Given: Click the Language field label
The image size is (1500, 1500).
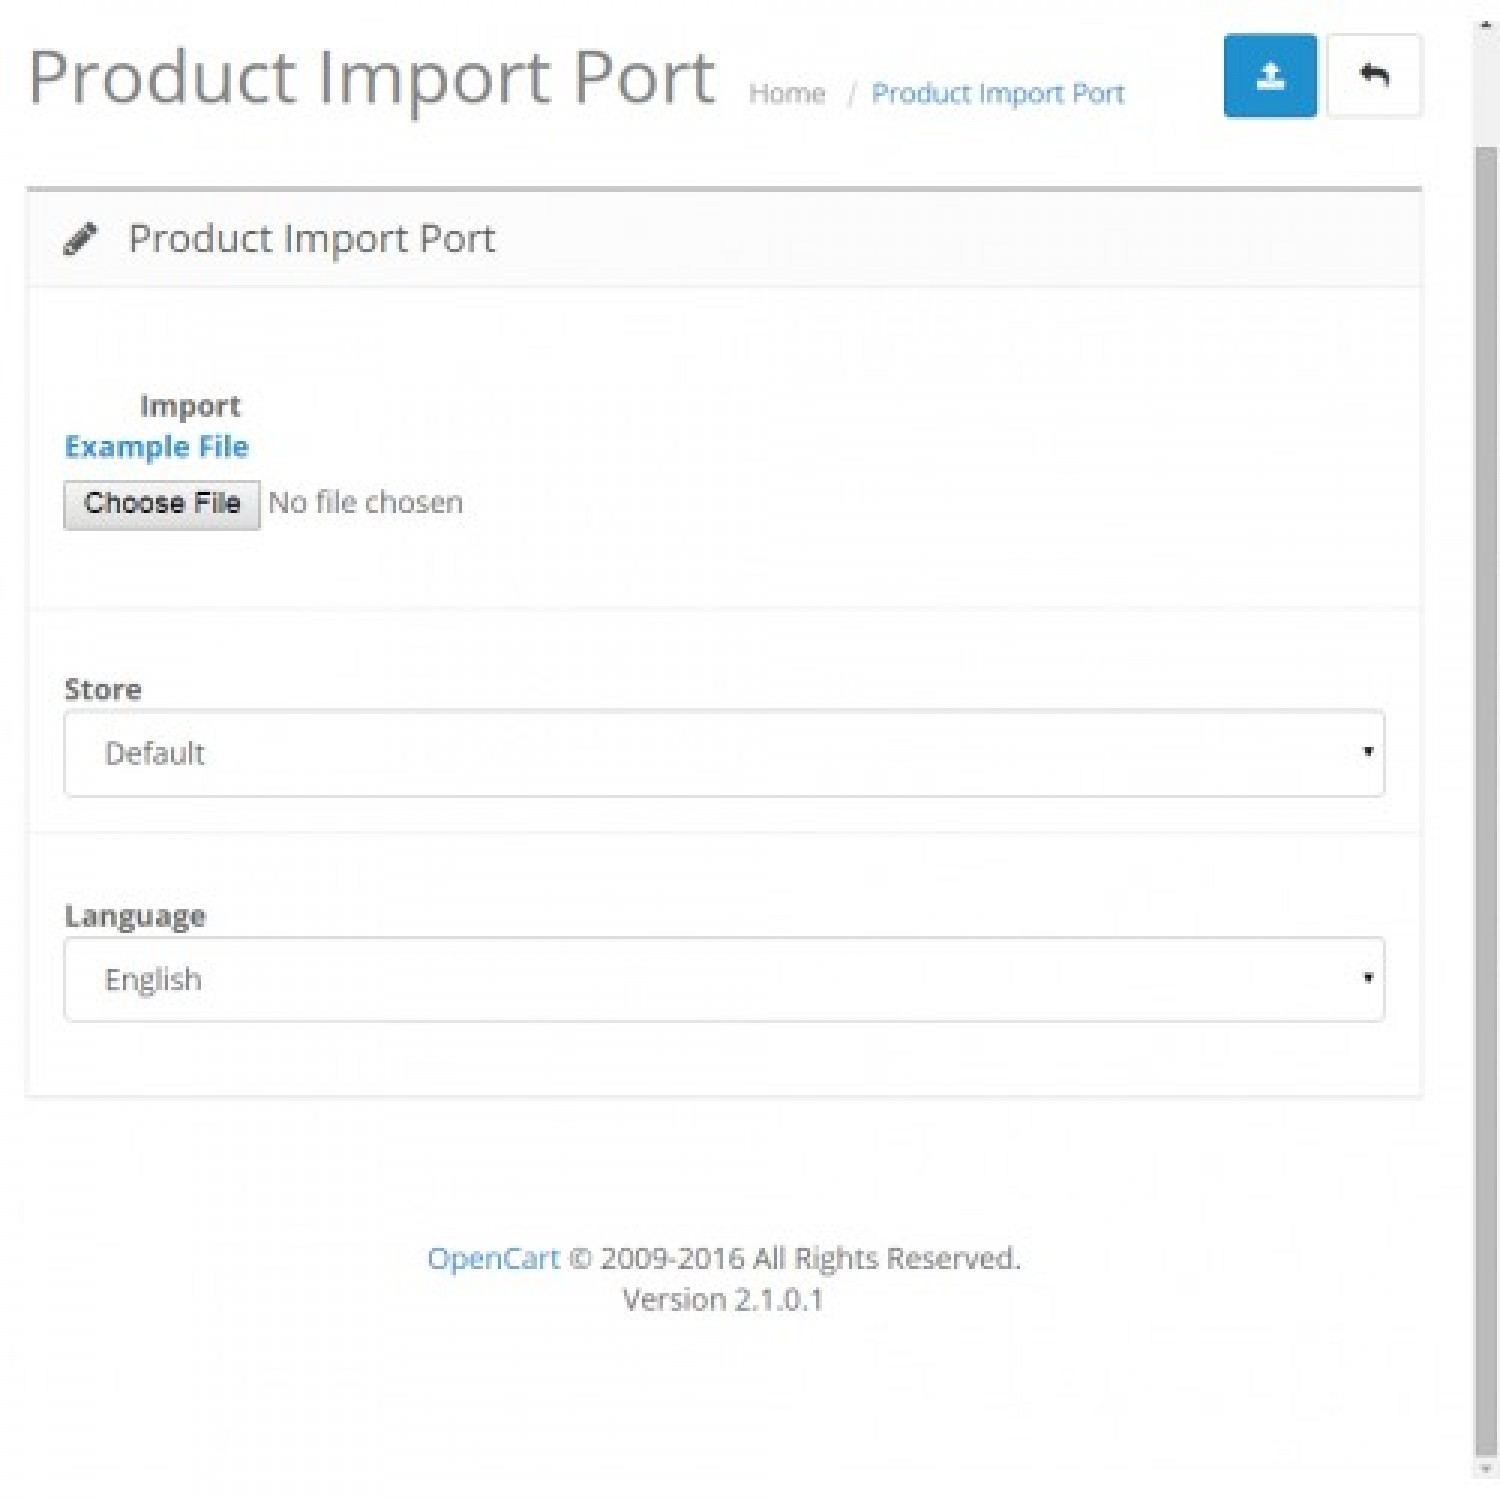Looking at the screenshot, I should pos(135,916).
